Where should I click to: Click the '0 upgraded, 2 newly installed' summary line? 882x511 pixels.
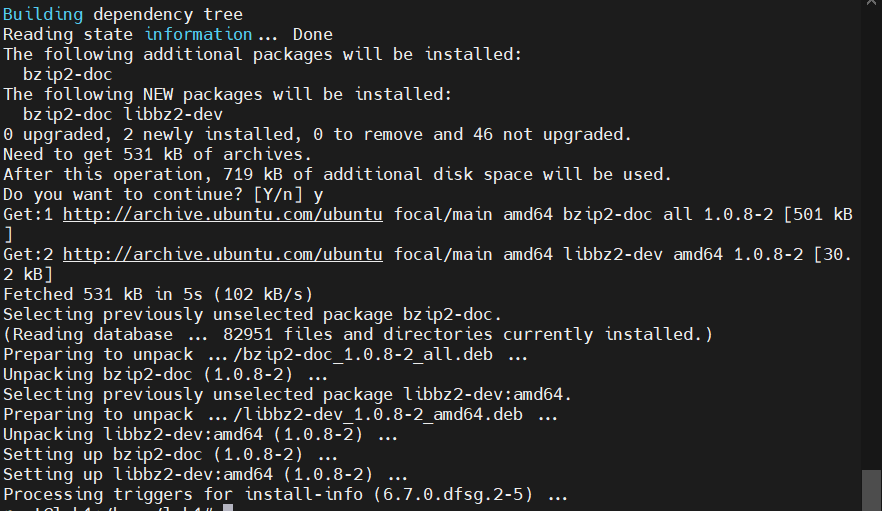pyautogui.click(x=316, y=134)
